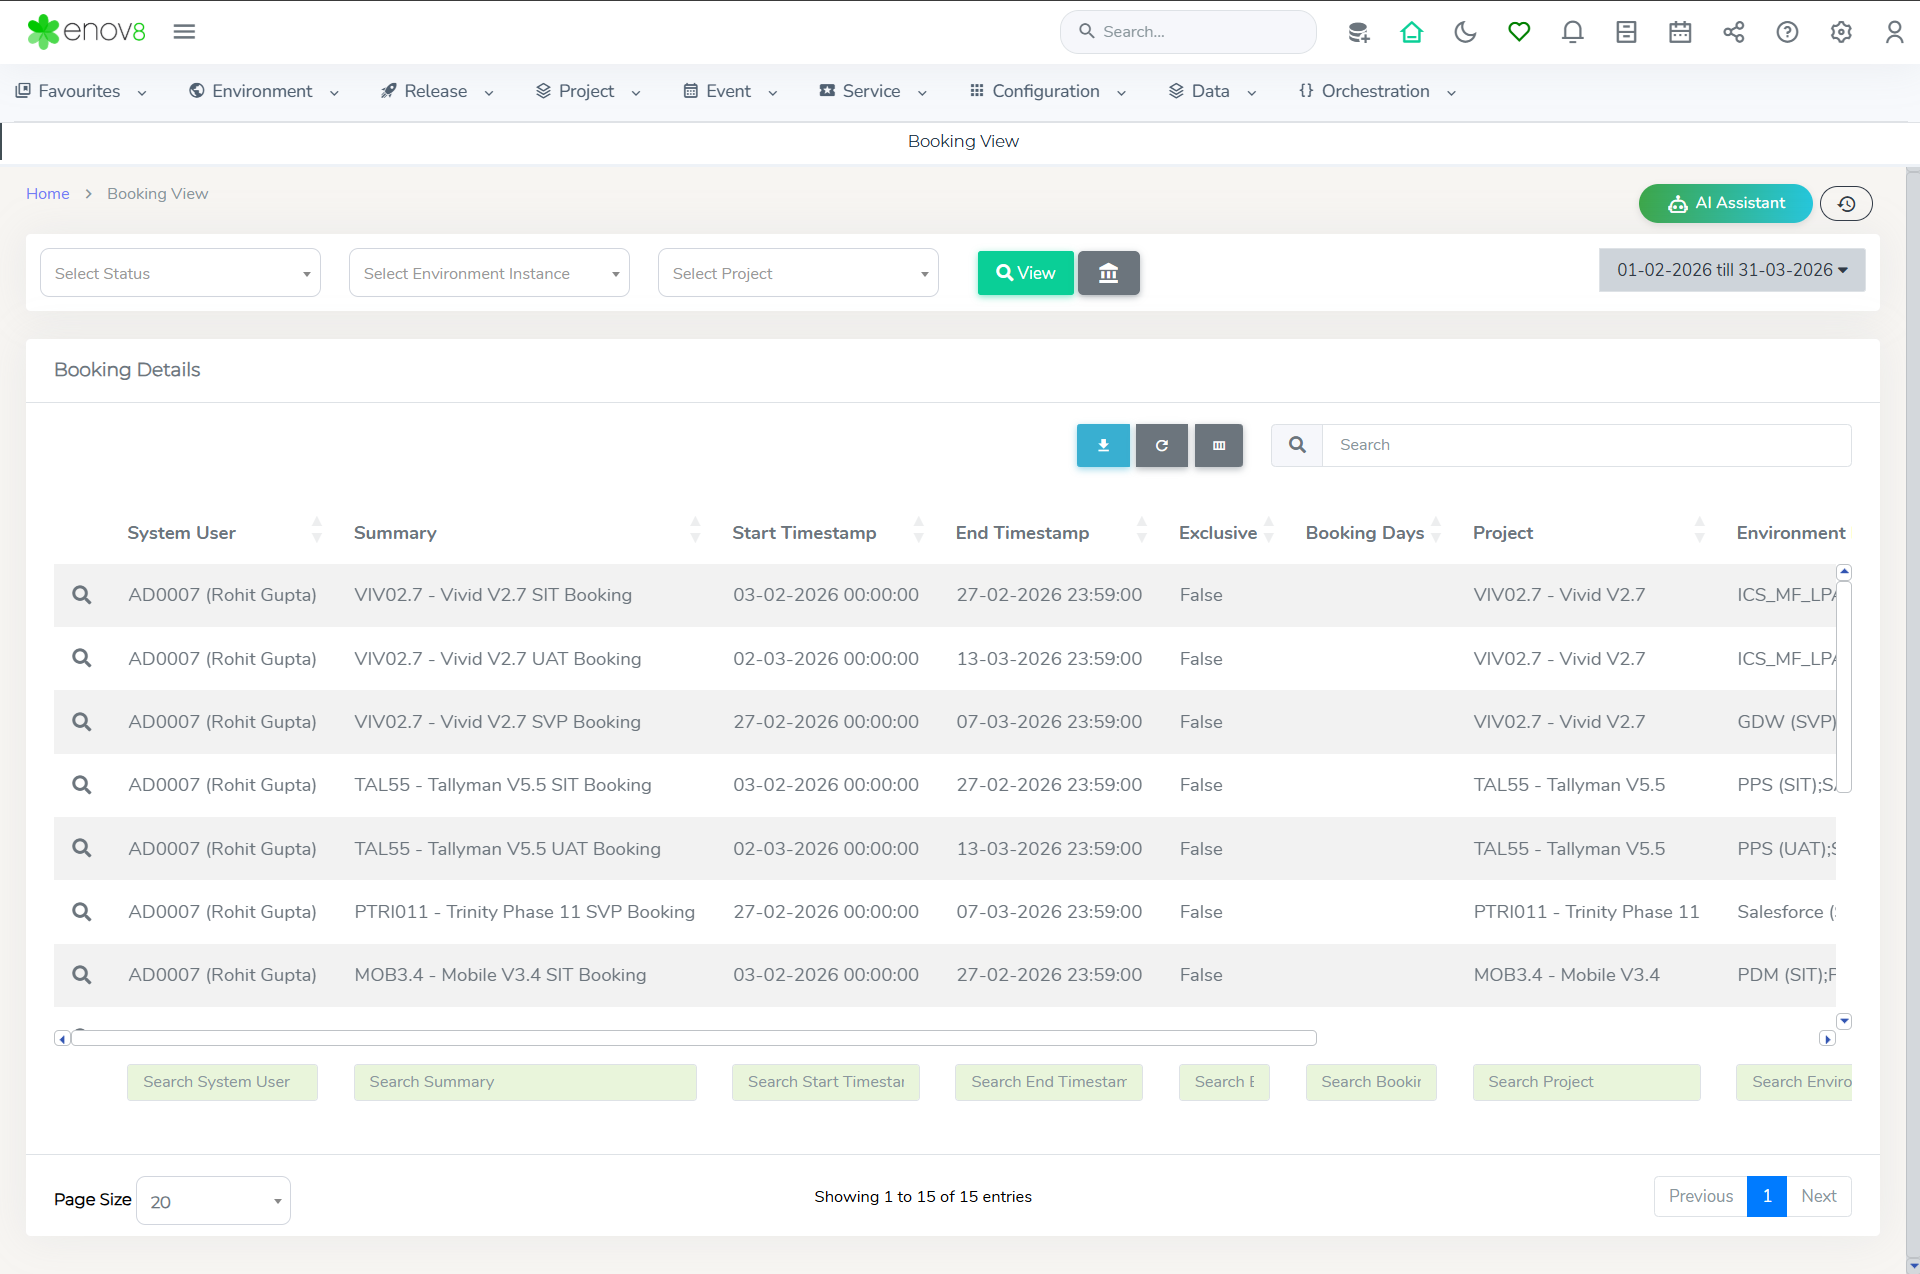Click the green View button
The height and width of the screenshot is (1274, 1920).
coord(1025,273)
